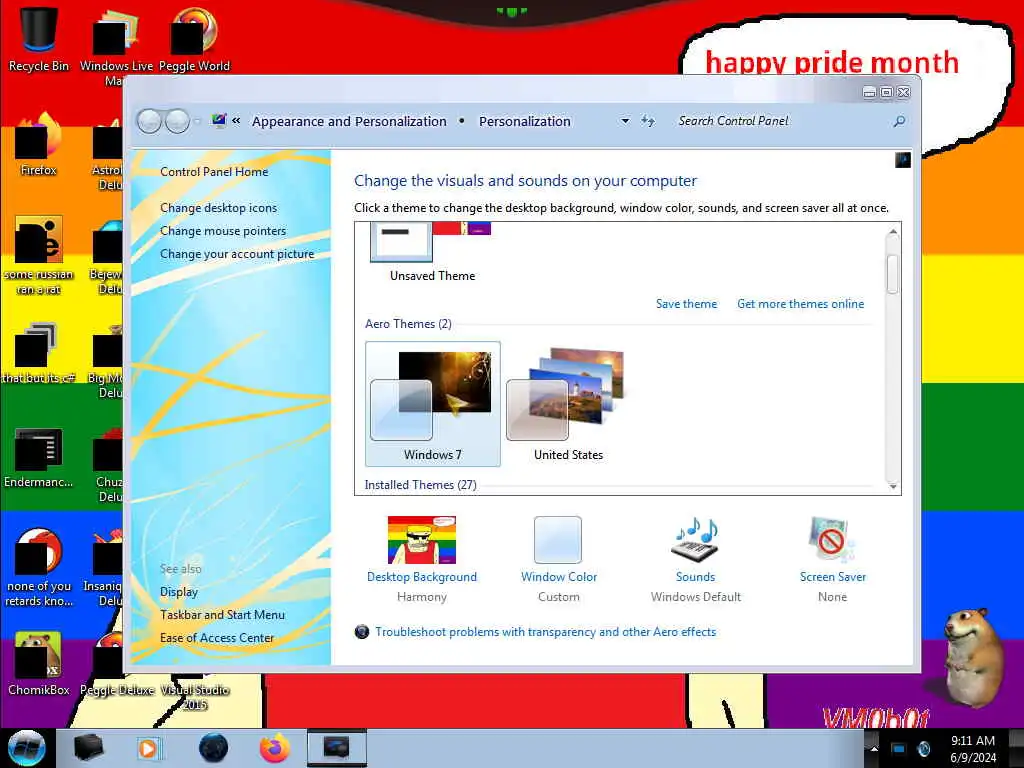Click the 'Aero Themes (2)' heading
The width and height of the screenshot is (1024, 768).
[x=408, y=324]
